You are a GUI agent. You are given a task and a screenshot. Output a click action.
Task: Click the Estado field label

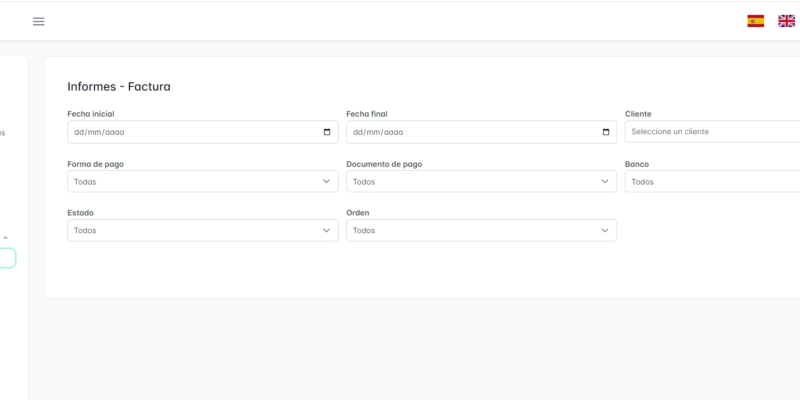pos(80,213)
